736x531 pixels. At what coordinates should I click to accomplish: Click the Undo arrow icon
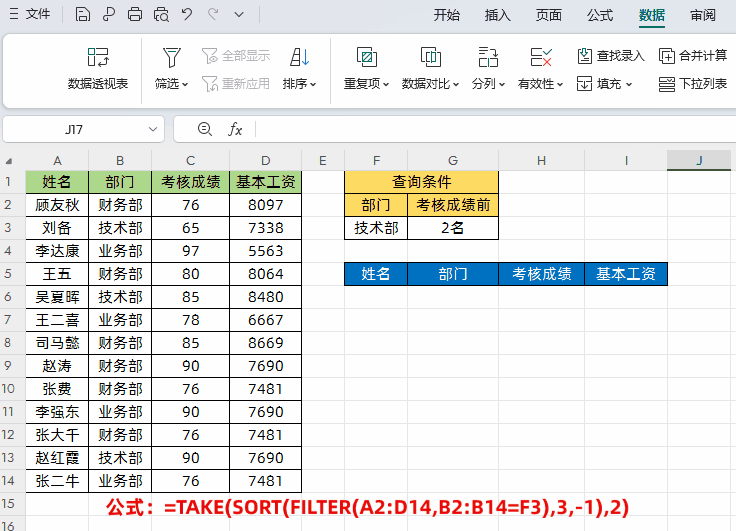pyautogui.click(x=187, y=15)
